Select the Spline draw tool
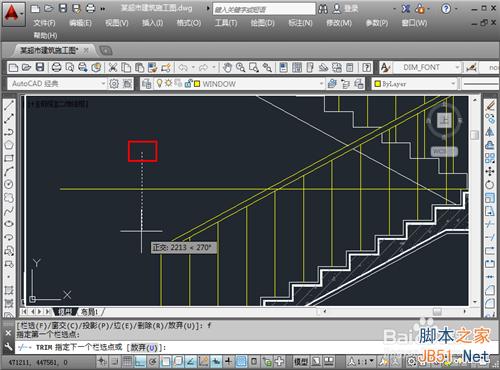The image size is (500, 370). pos(9,210)
